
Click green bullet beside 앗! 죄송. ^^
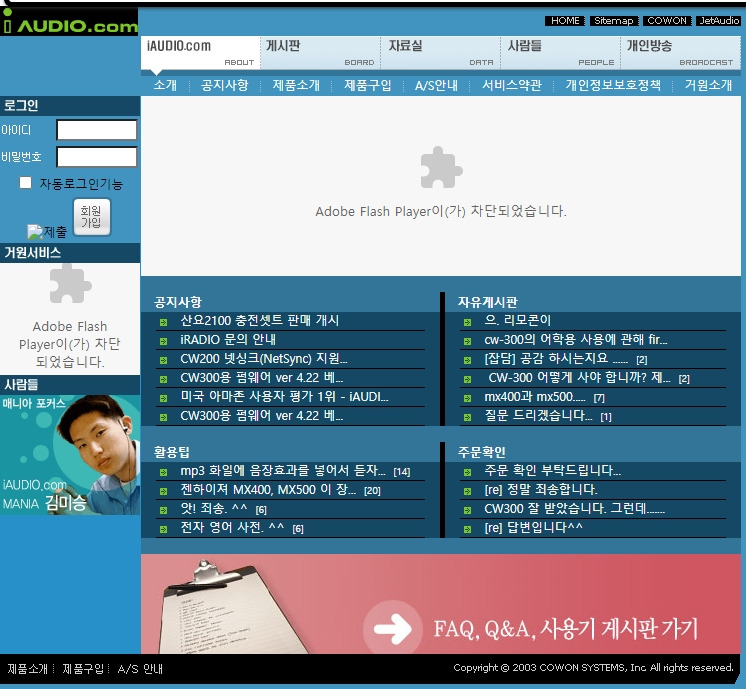163,511
